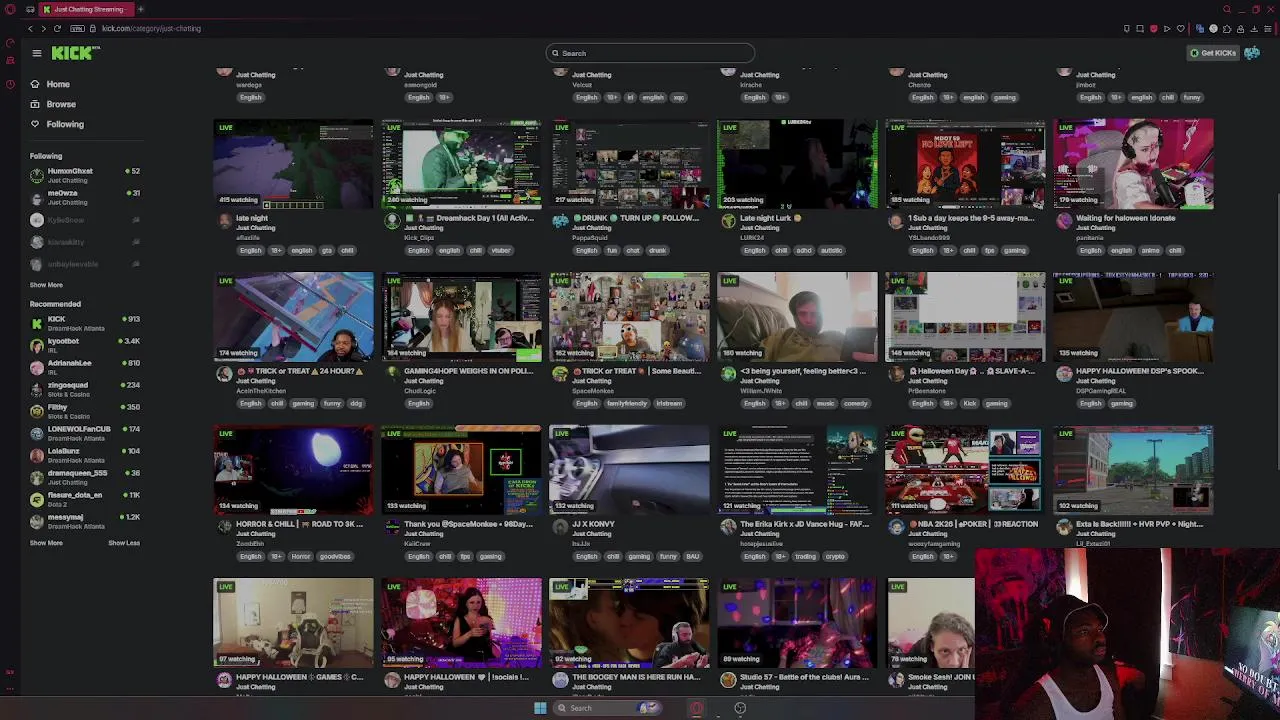The image size is (1280, 720).
Task: Open the Kick hamburger menu
Action: [x=36, y=53]
